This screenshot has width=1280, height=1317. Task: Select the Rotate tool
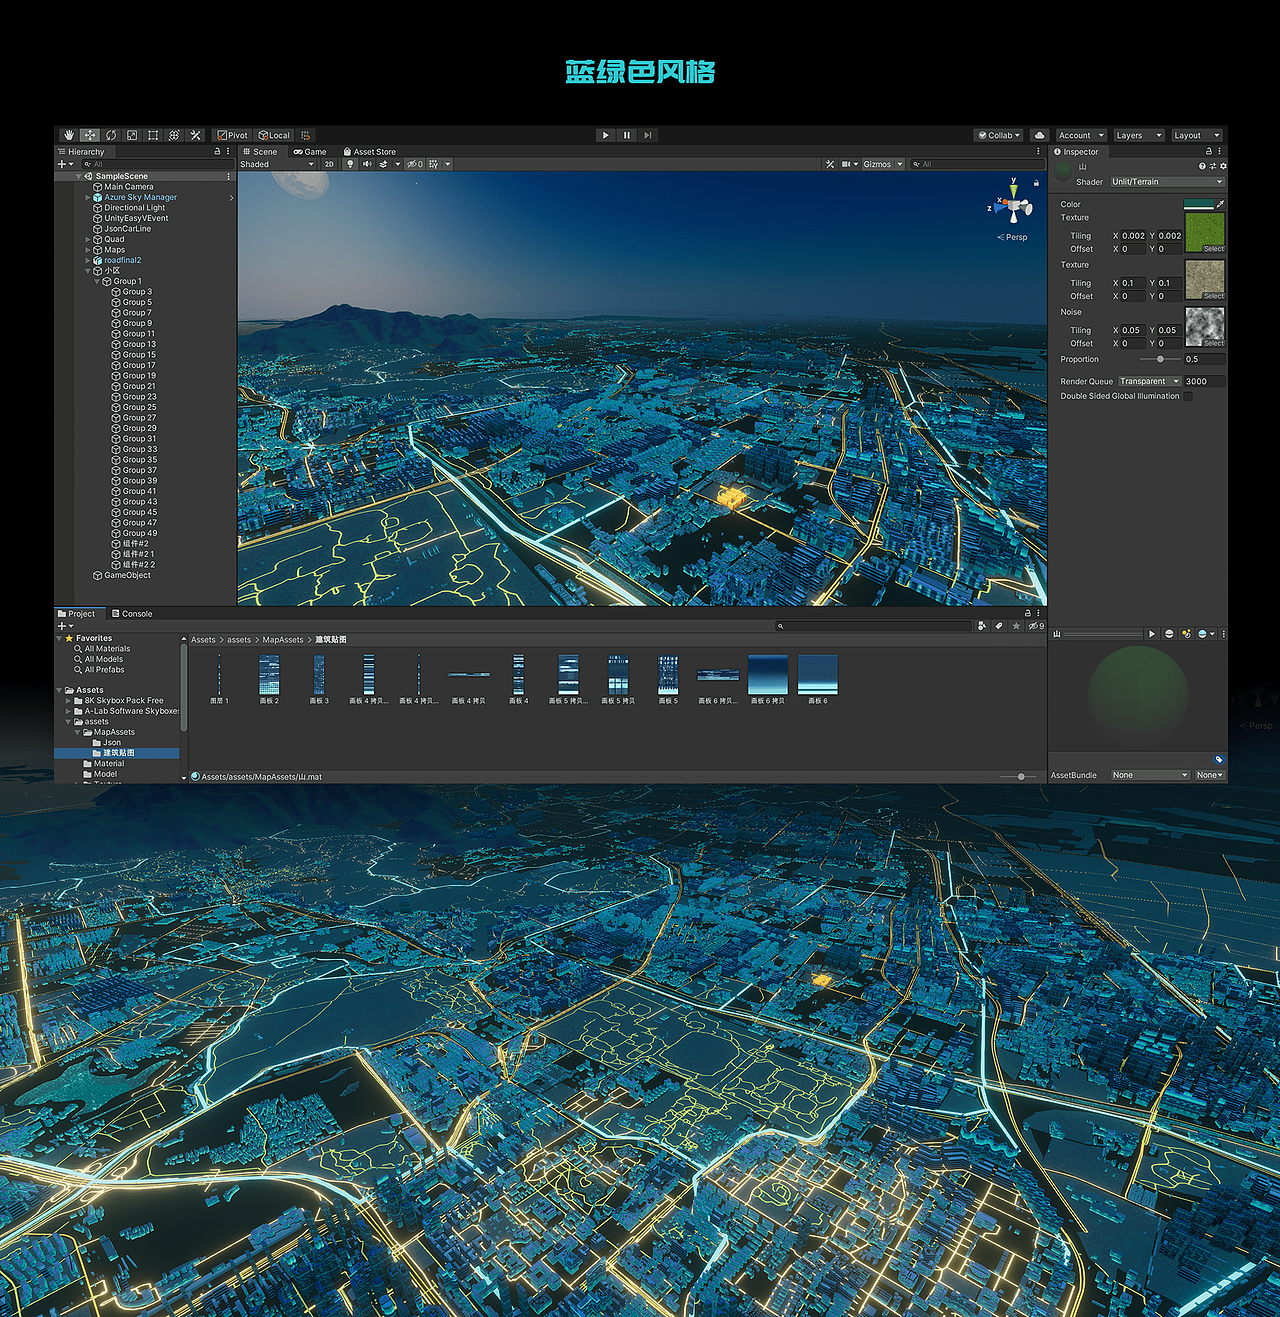[x=111, y=135]
